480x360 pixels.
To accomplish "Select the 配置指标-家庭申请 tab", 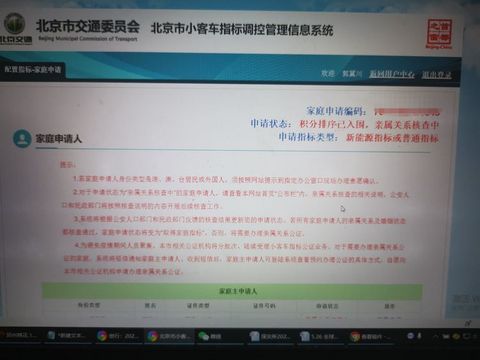I will click(32, 70).
